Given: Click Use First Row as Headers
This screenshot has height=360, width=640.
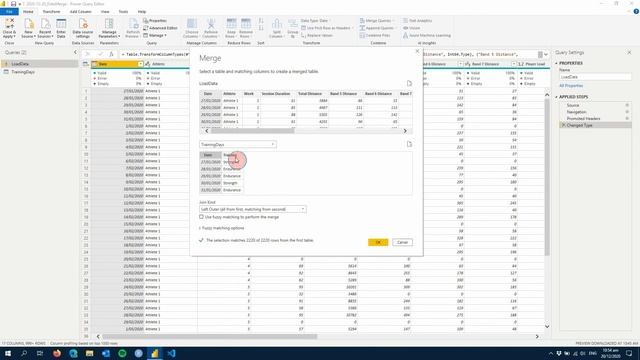Looking at the screenshot, I should click(x=327, y=28).
